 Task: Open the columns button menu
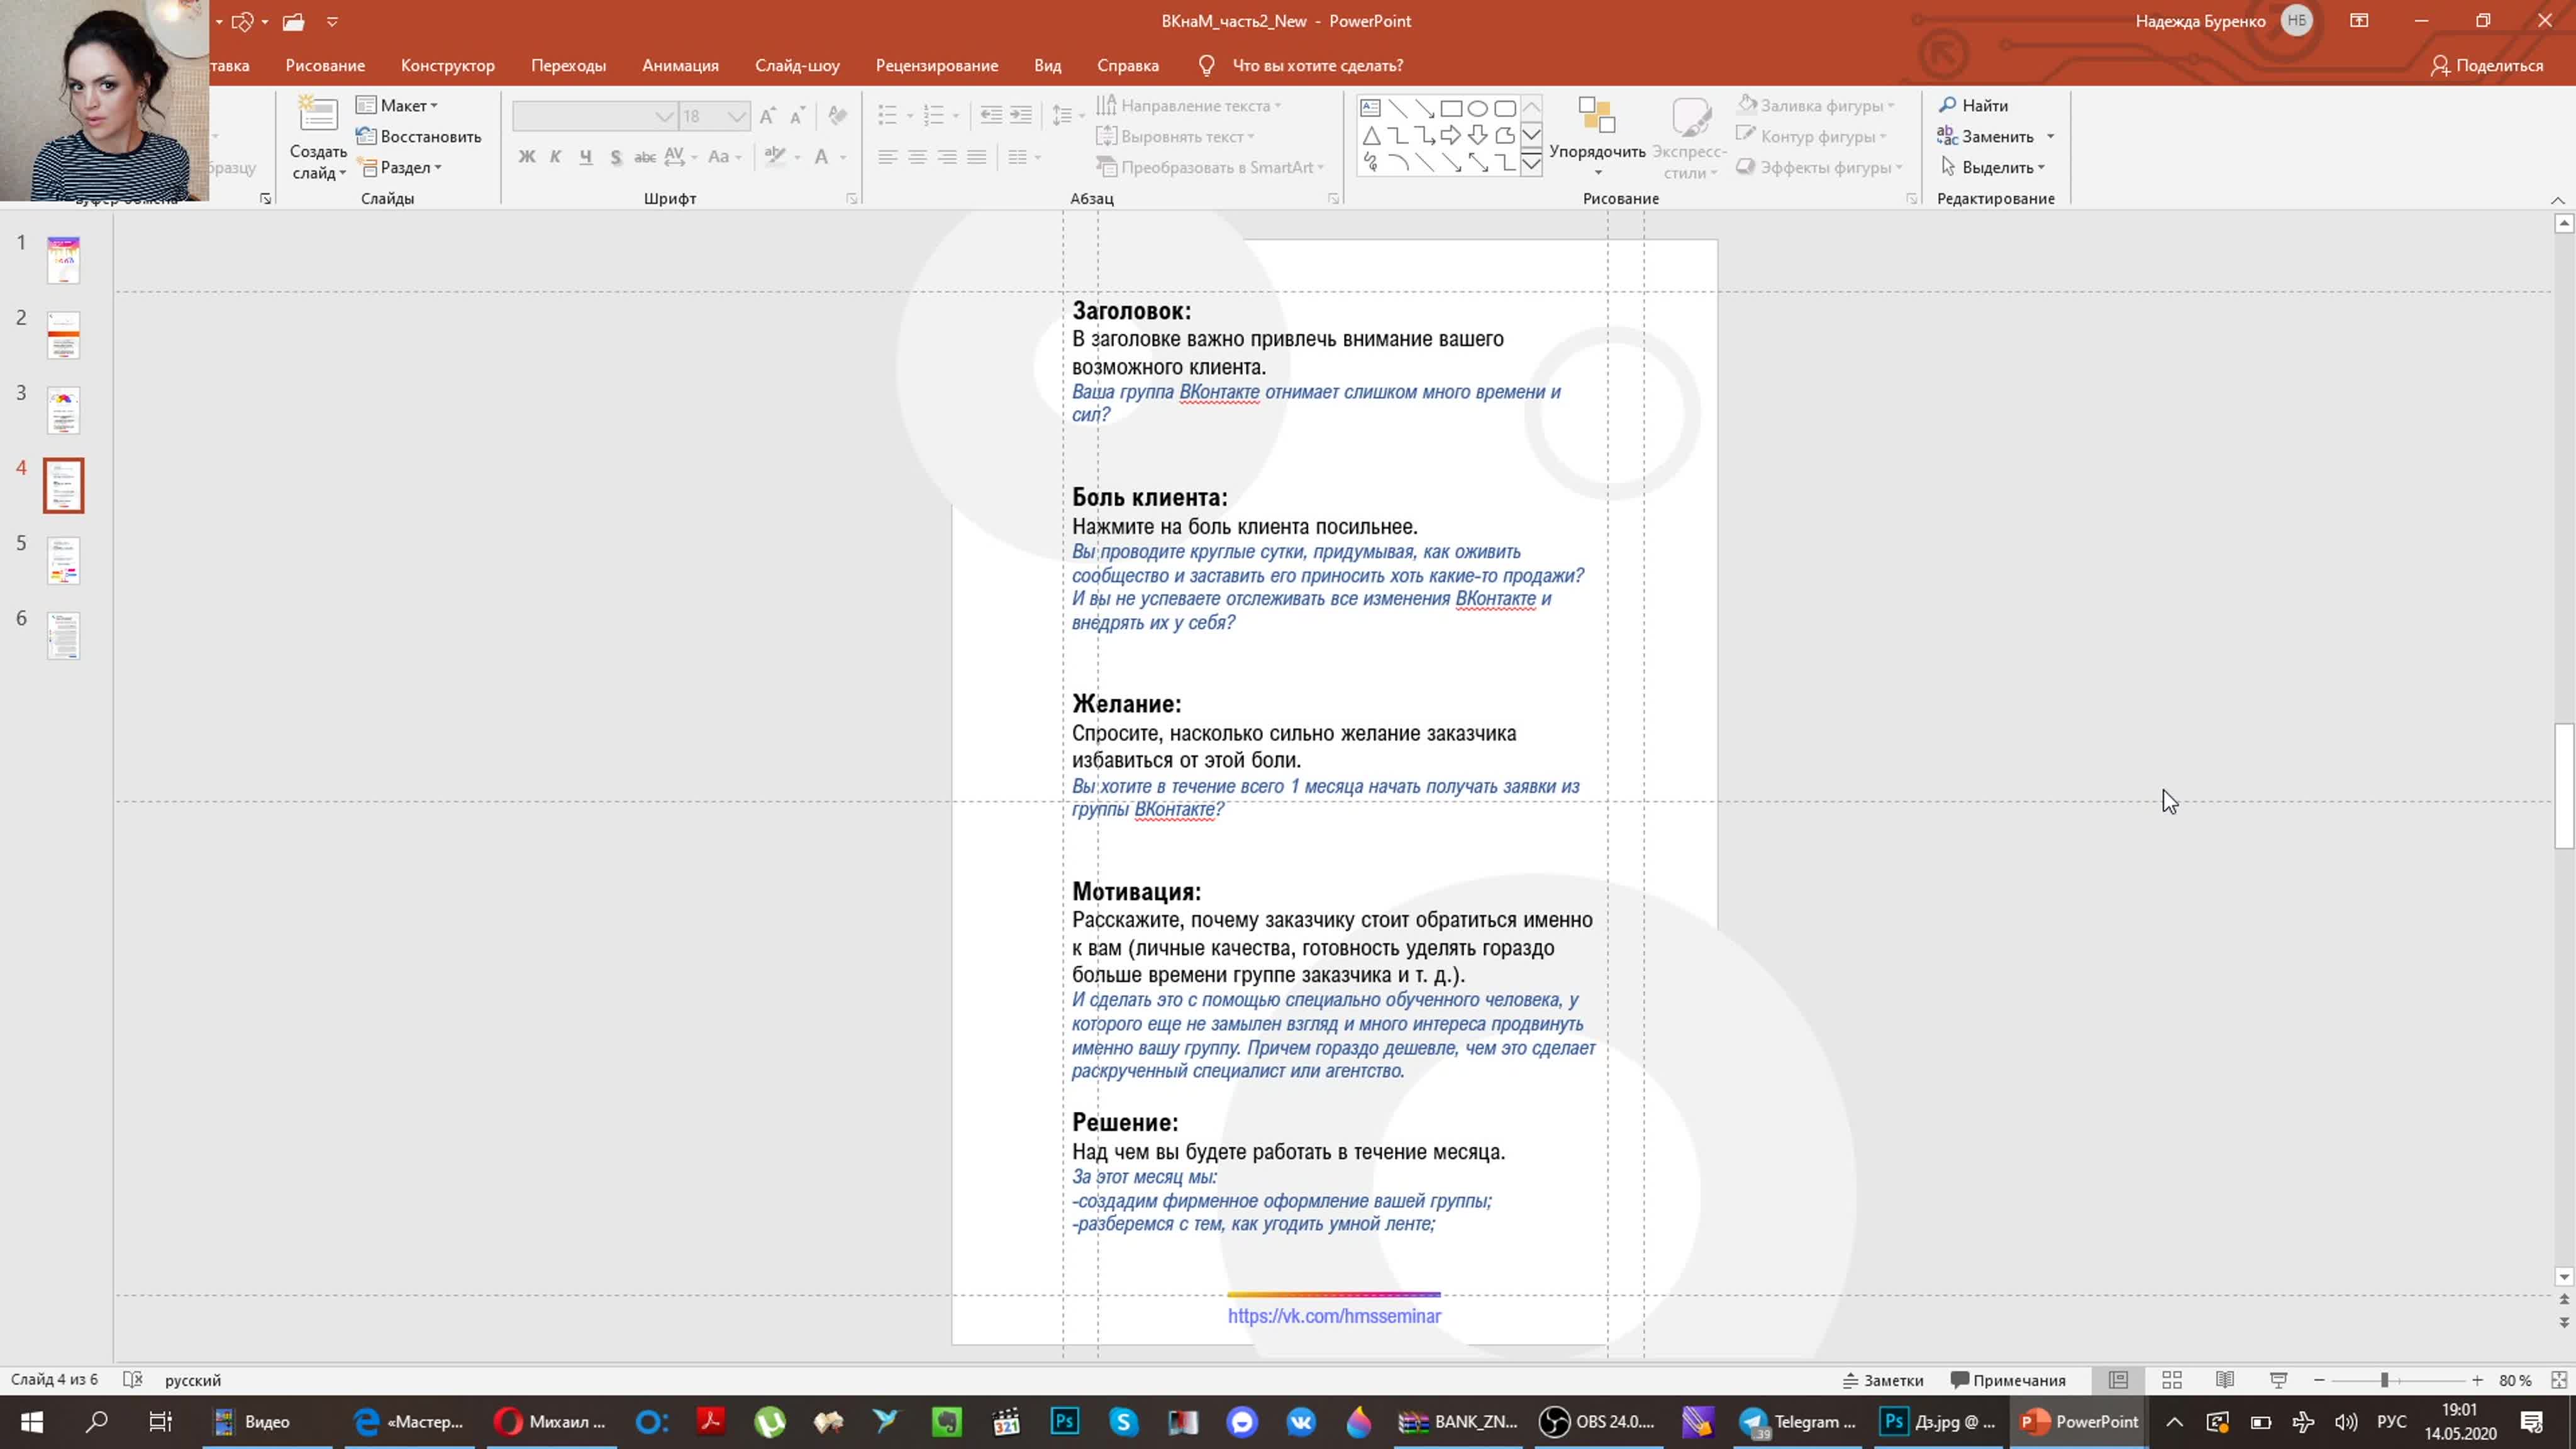[x=1024, y=157]
